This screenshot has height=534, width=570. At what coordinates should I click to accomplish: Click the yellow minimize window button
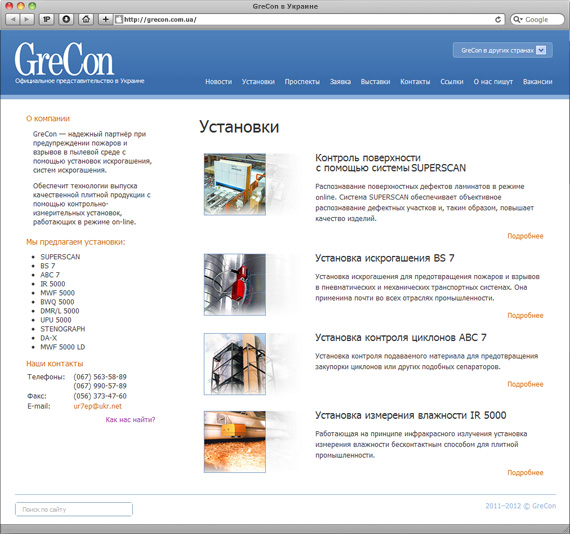(21, 6)
